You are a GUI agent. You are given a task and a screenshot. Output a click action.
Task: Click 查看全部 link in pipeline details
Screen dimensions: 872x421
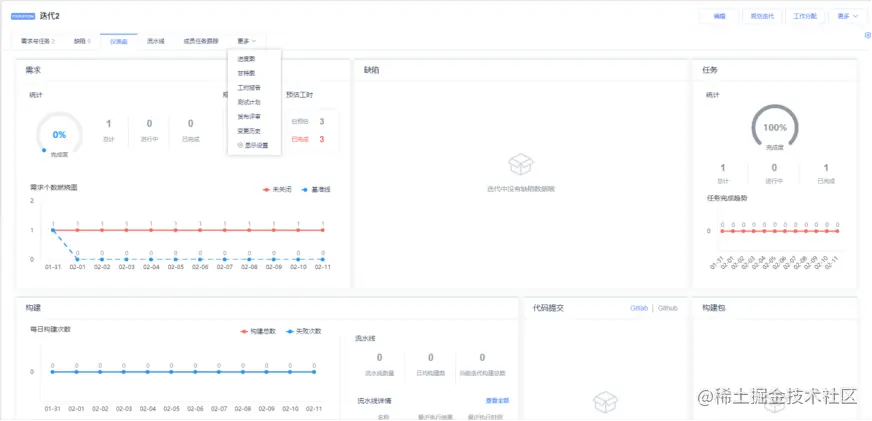click(497, 400)
